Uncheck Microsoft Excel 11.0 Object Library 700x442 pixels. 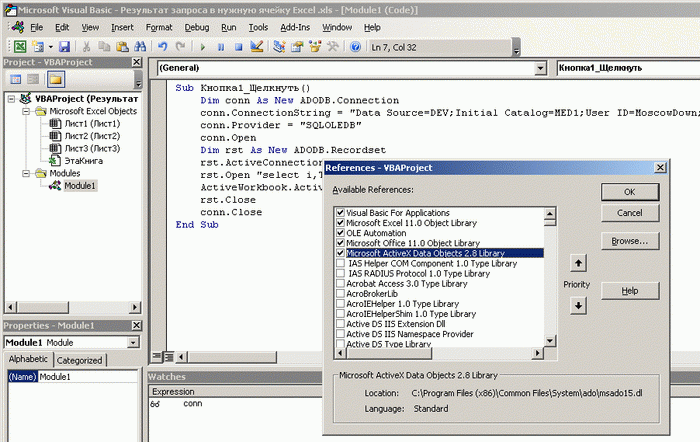pos(340,223)
